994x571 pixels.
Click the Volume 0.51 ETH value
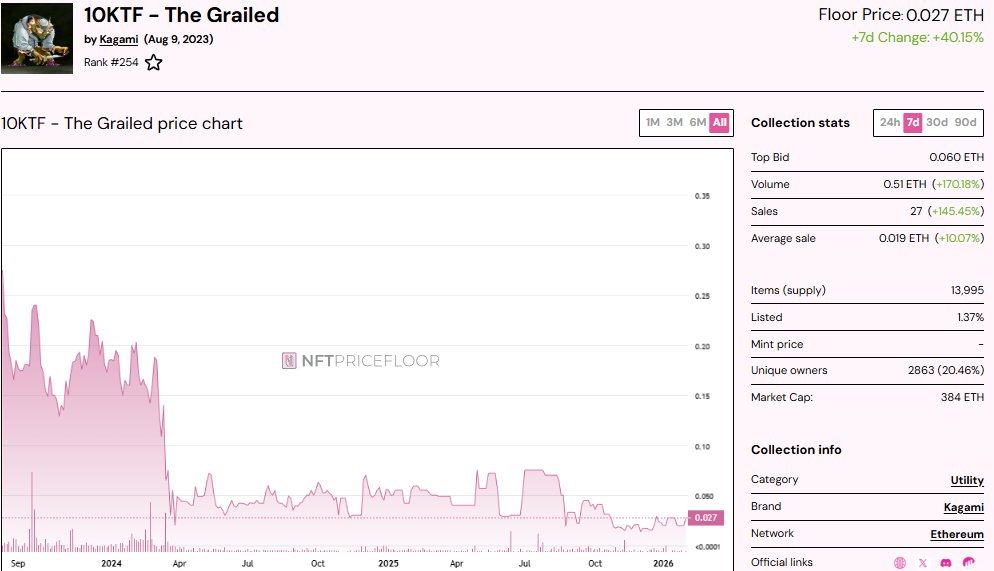click(x=905, y=184)
